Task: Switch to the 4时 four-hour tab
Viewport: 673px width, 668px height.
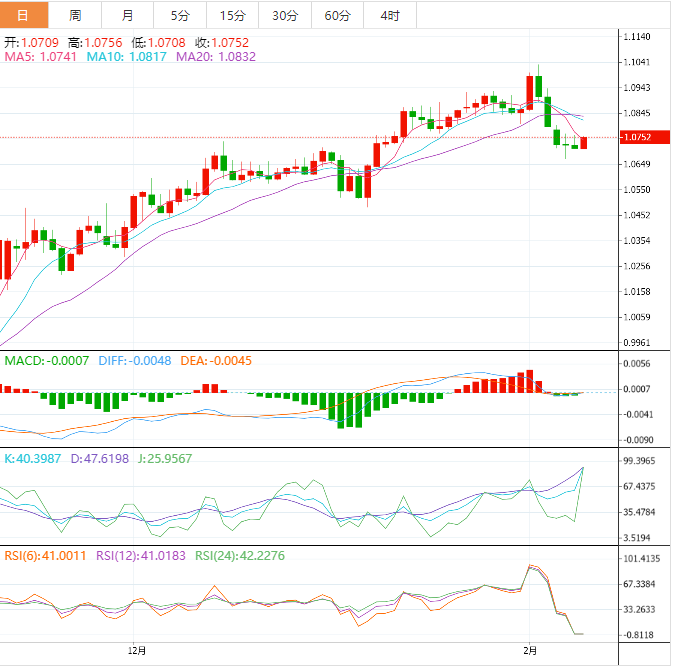Action: tap(390, 15)
